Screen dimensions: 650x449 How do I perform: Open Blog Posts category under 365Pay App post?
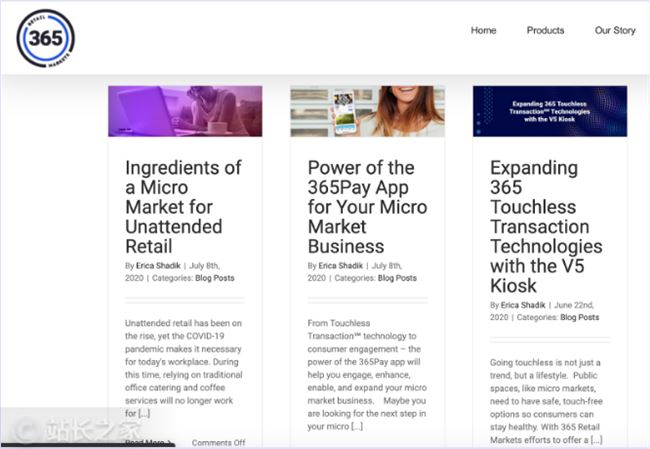click(x=397, y=278)
